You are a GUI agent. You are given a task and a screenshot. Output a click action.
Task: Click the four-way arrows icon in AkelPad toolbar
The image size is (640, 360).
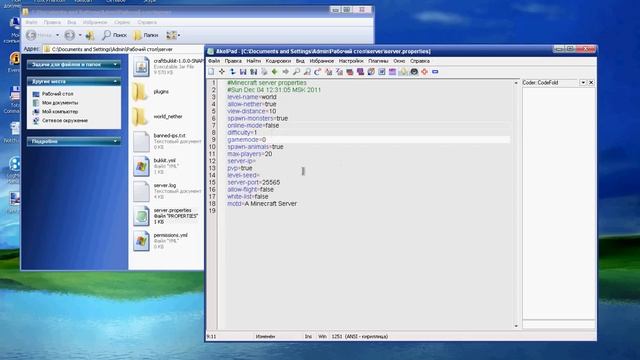coord(222,71)
